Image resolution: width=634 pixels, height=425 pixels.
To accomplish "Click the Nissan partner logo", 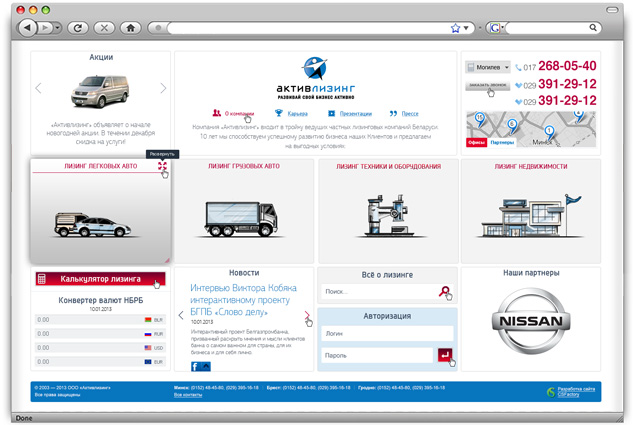I will 531,321.
